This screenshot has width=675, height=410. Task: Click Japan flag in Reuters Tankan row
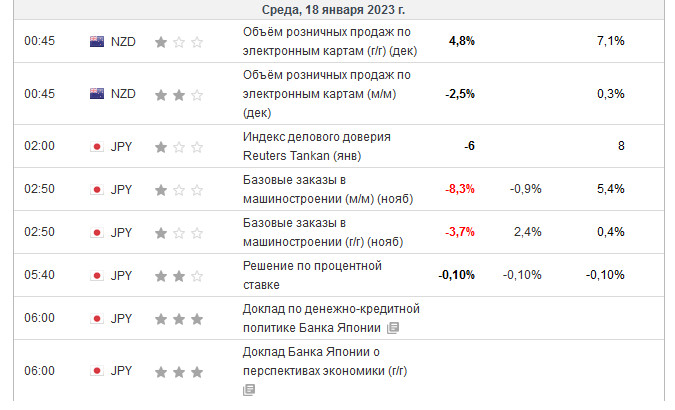97,146
